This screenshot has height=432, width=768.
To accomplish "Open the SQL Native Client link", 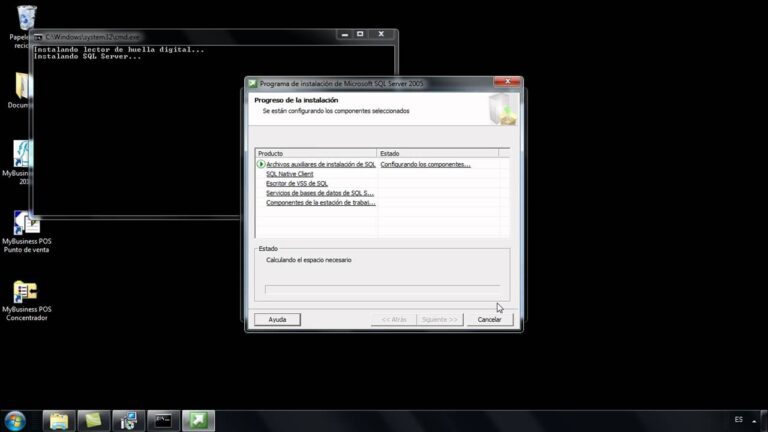I will 289,174.
